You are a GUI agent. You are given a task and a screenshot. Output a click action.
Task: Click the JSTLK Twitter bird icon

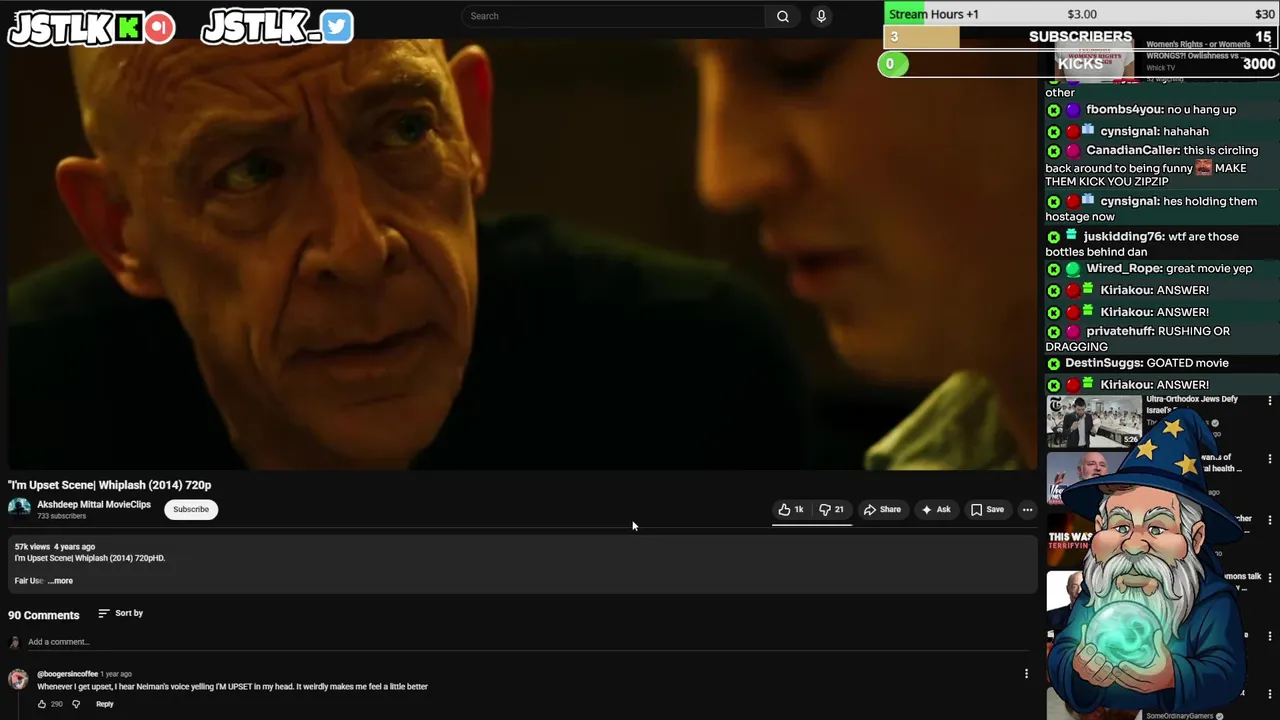pyautogui.click(x=337, y=27)
